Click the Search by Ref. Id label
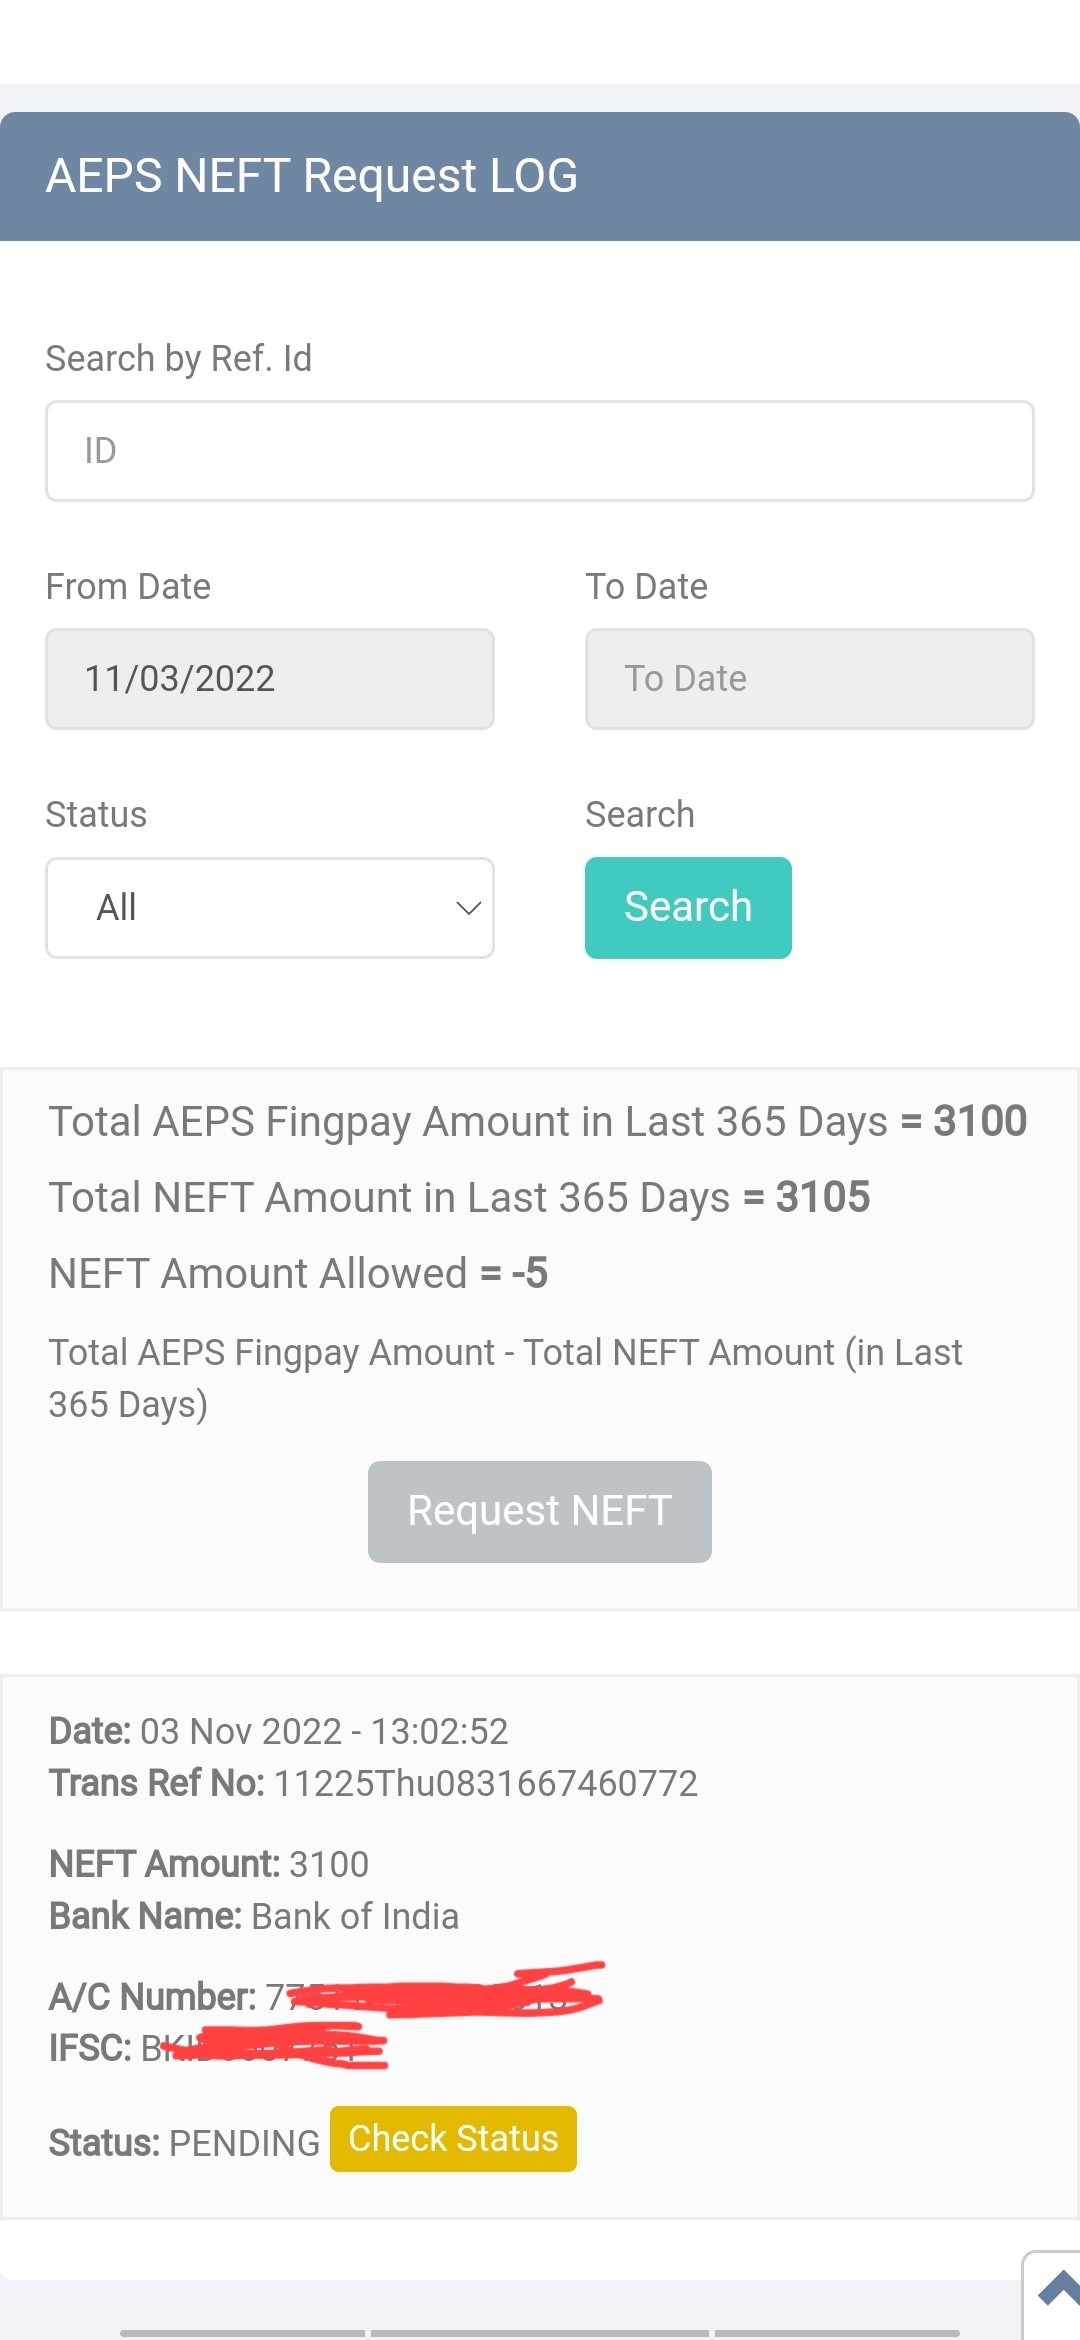 [x=179, y=358]
